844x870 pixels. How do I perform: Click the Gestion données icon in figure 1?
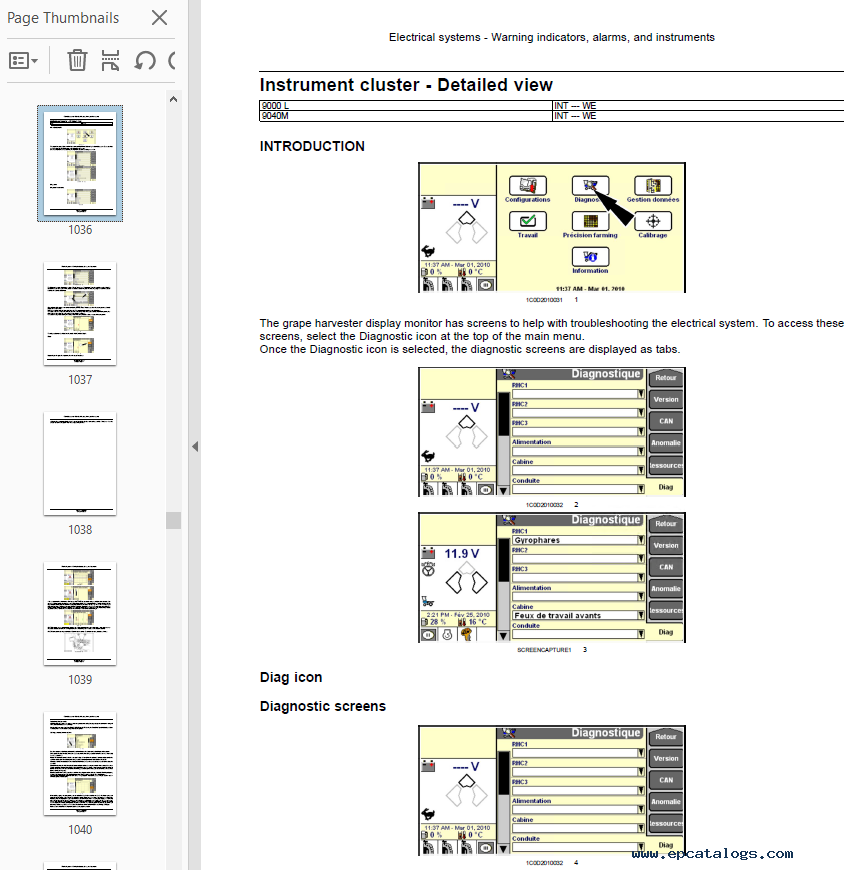tap(653, 186)
